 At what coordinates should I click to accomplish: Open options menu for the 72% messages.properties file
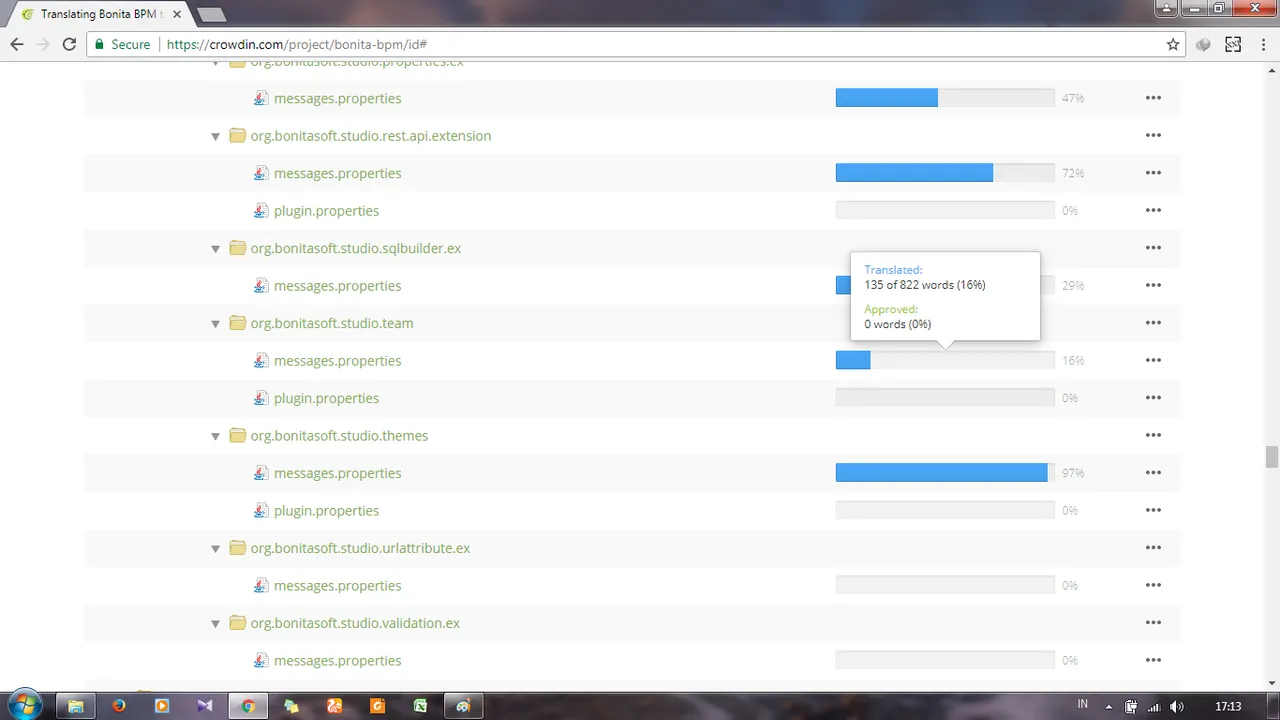tap(1153, 173)
